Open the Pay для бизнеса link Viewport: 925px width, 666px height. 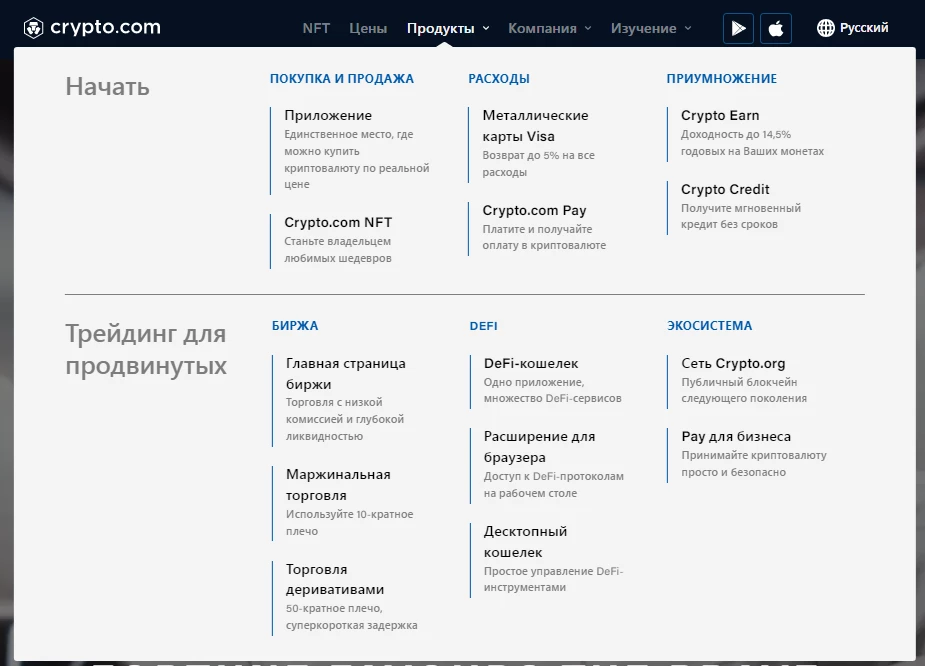pos(736,437)
